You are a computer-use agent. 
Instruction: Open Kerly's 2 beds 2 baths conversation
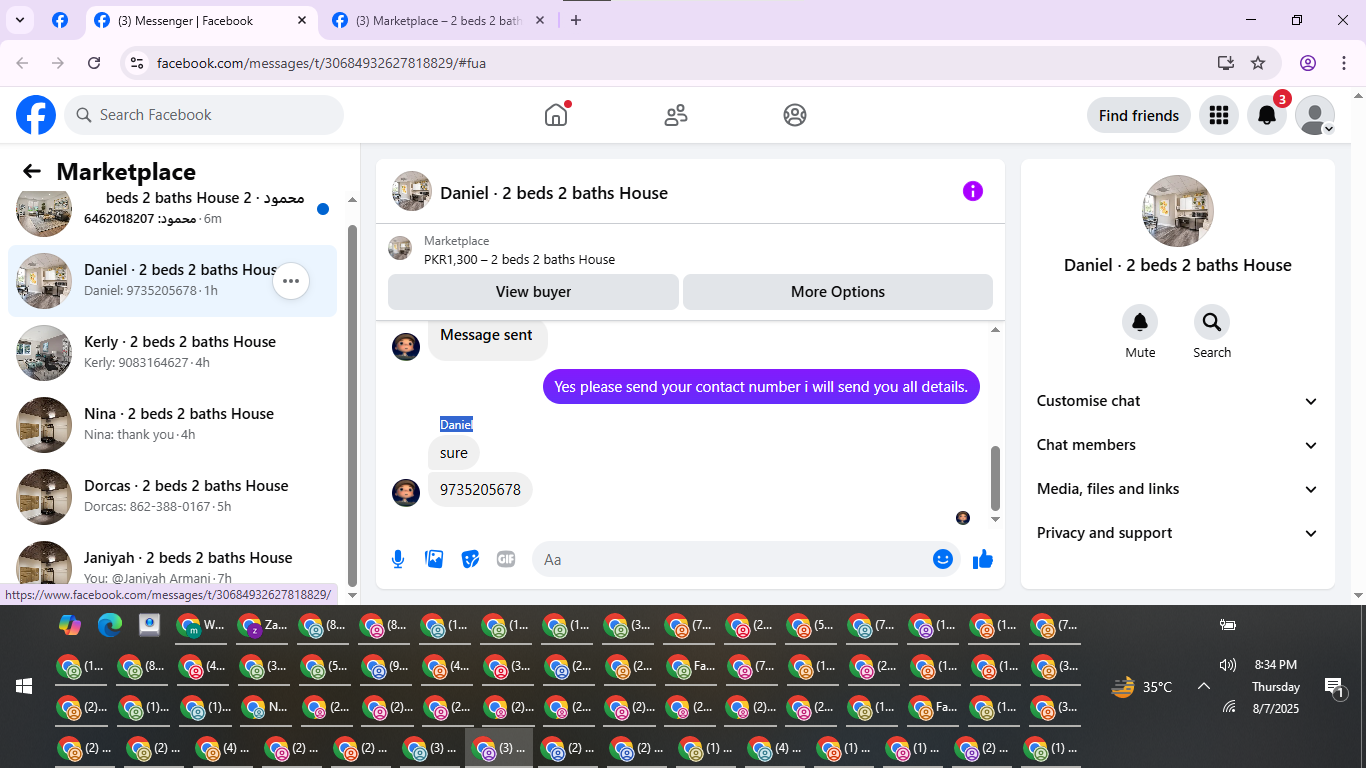point(172,353)
